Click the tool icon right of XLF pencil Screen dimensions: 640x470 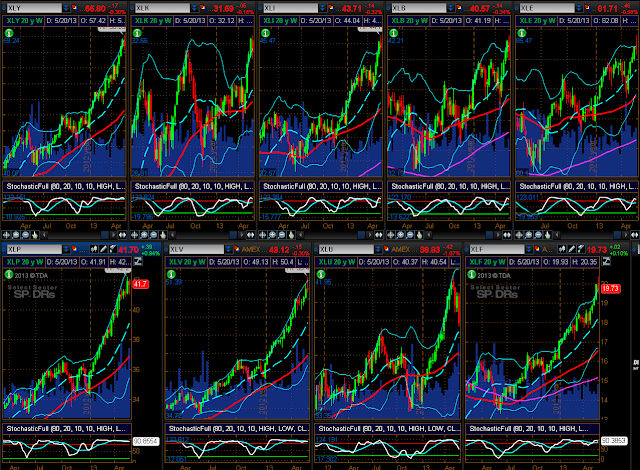pyautogui.click(x=581, y=249)
